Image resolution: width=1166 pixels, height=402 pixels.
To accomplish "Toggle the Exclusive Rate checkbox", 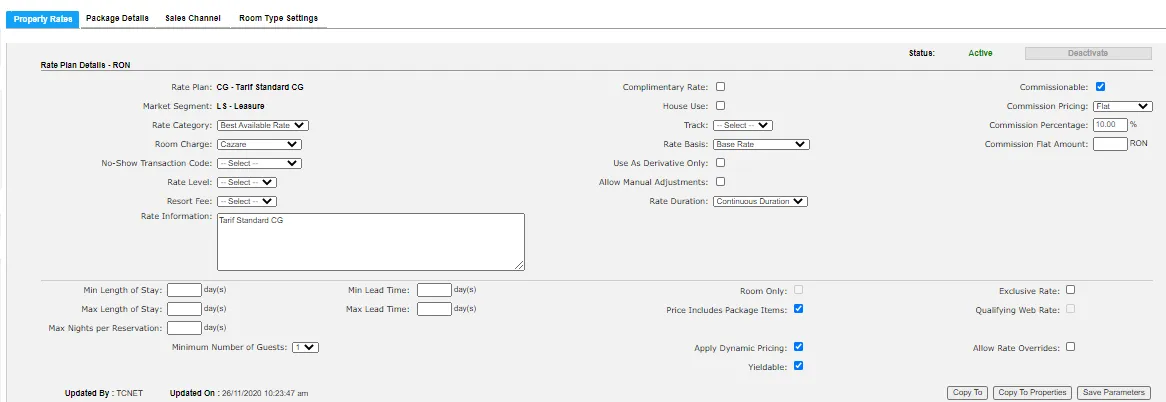I will [x=1070, y=290].
